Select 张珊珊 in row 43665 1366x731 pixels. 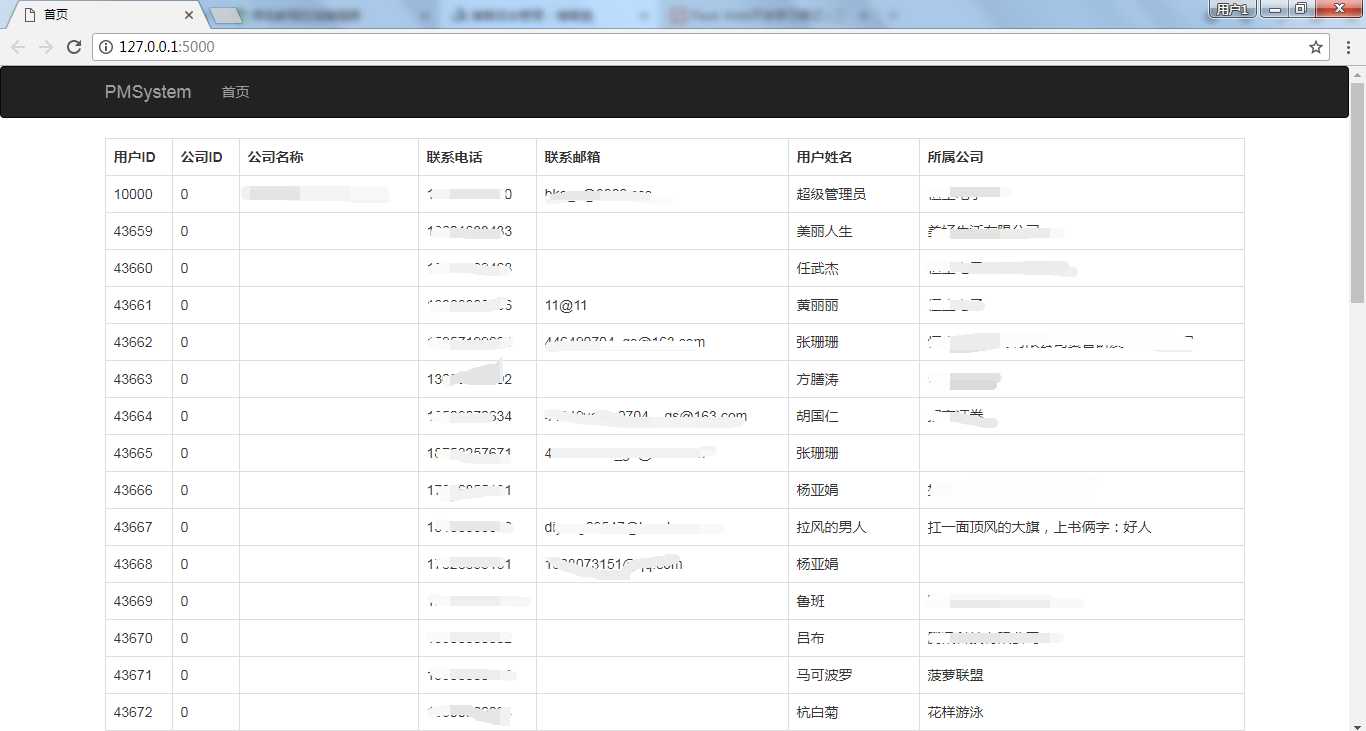(x=817, y=453)
